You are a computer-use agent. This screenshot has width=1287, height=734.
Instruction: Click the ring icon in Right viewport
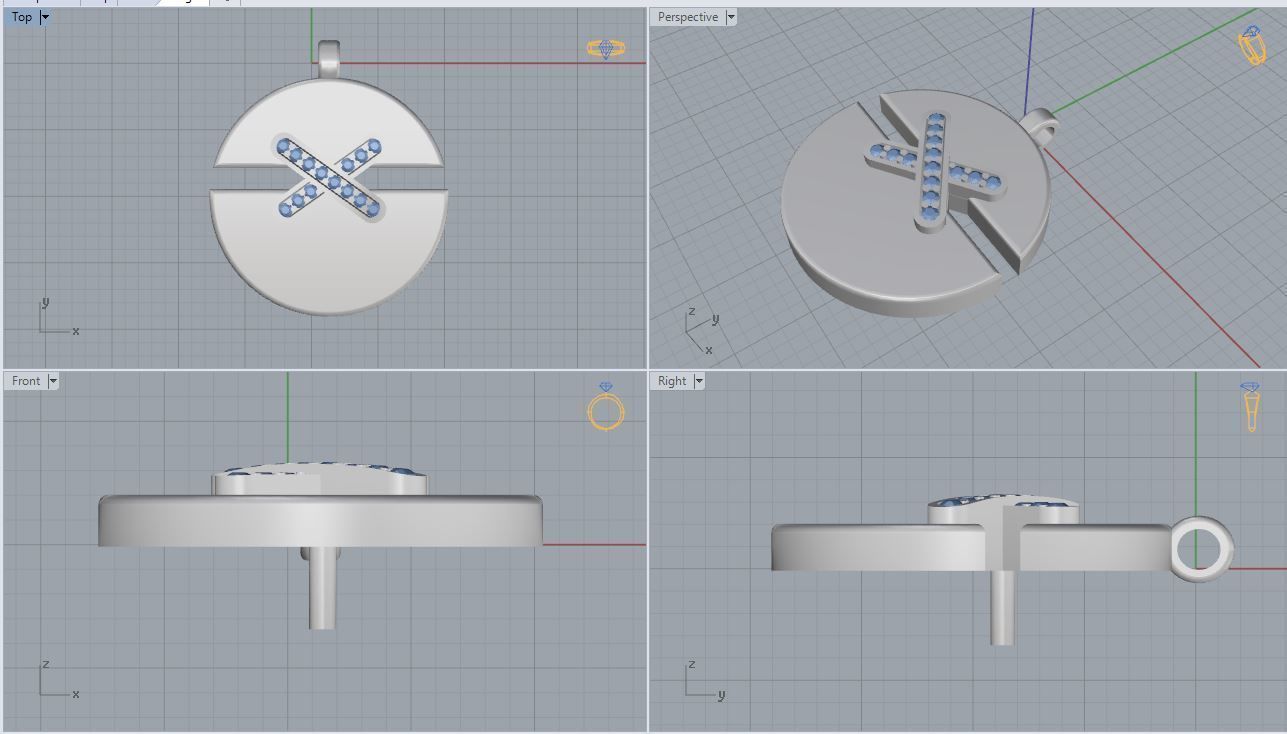coord(1251,407)
